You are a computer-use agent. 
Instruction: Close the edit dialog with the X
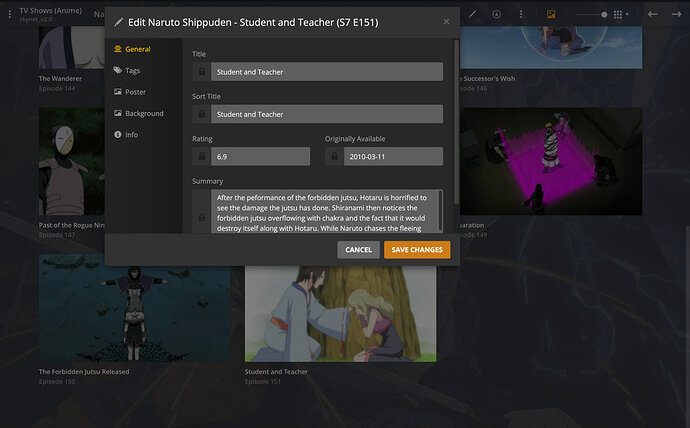click(447, 22)
